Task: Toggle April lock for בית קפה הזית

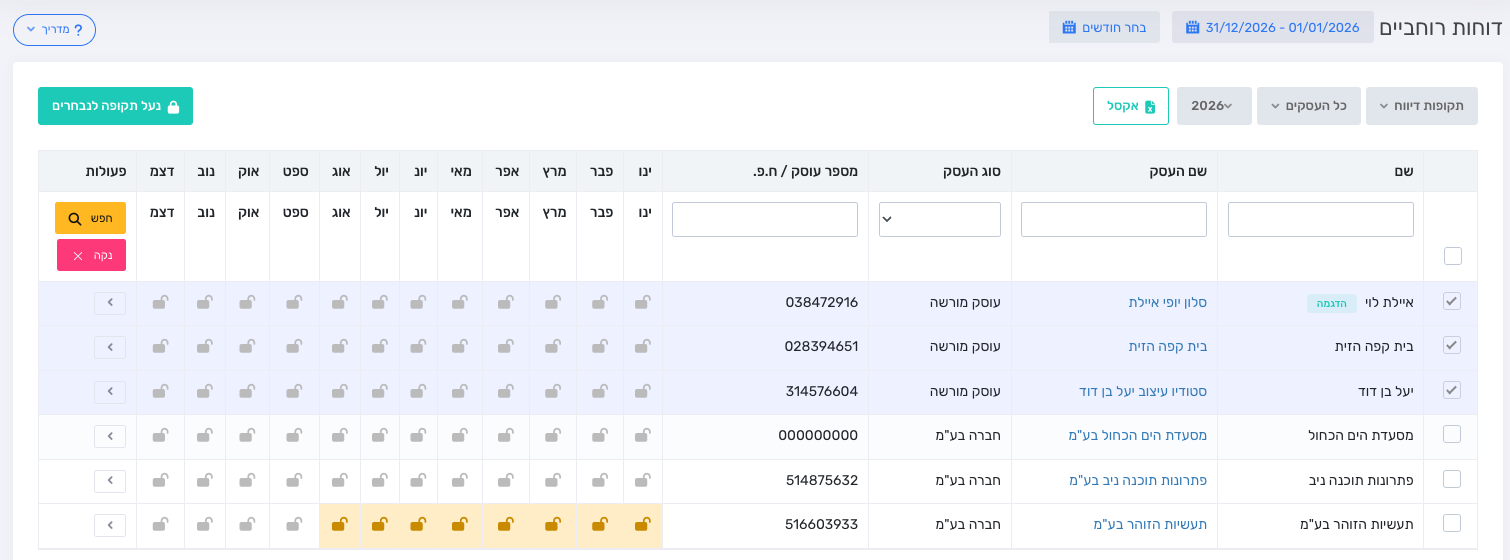Action: (x=507, y=347)
